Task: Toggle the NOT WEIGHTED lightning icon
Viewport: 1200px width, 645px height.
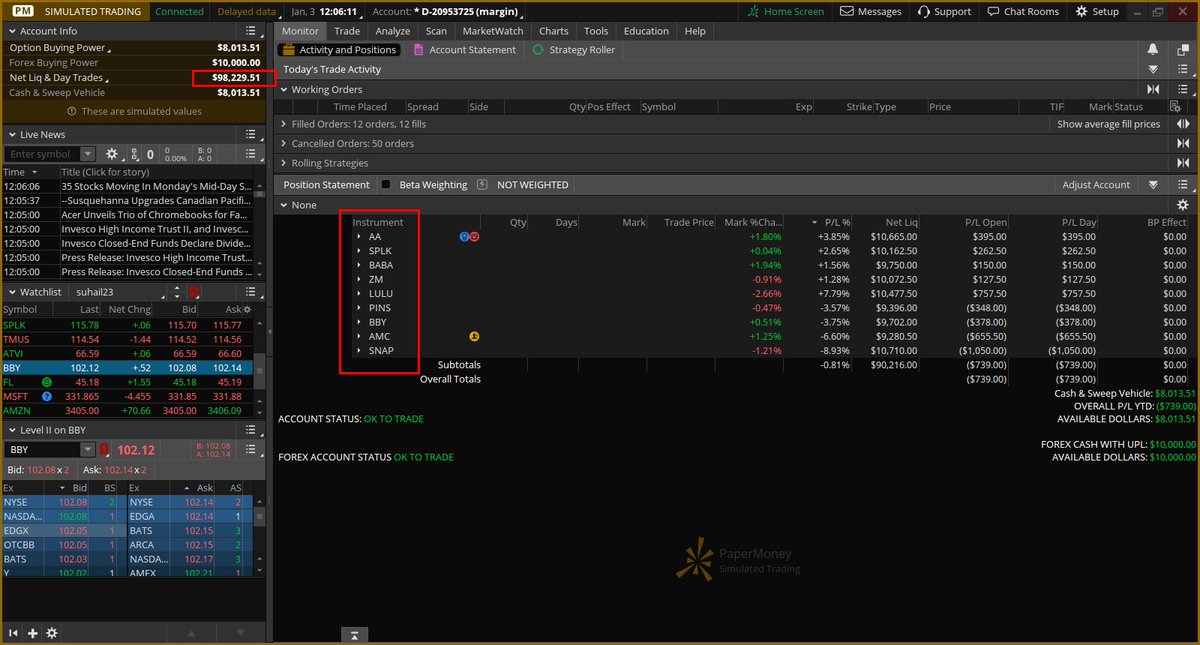Action: tap(482, 185)
